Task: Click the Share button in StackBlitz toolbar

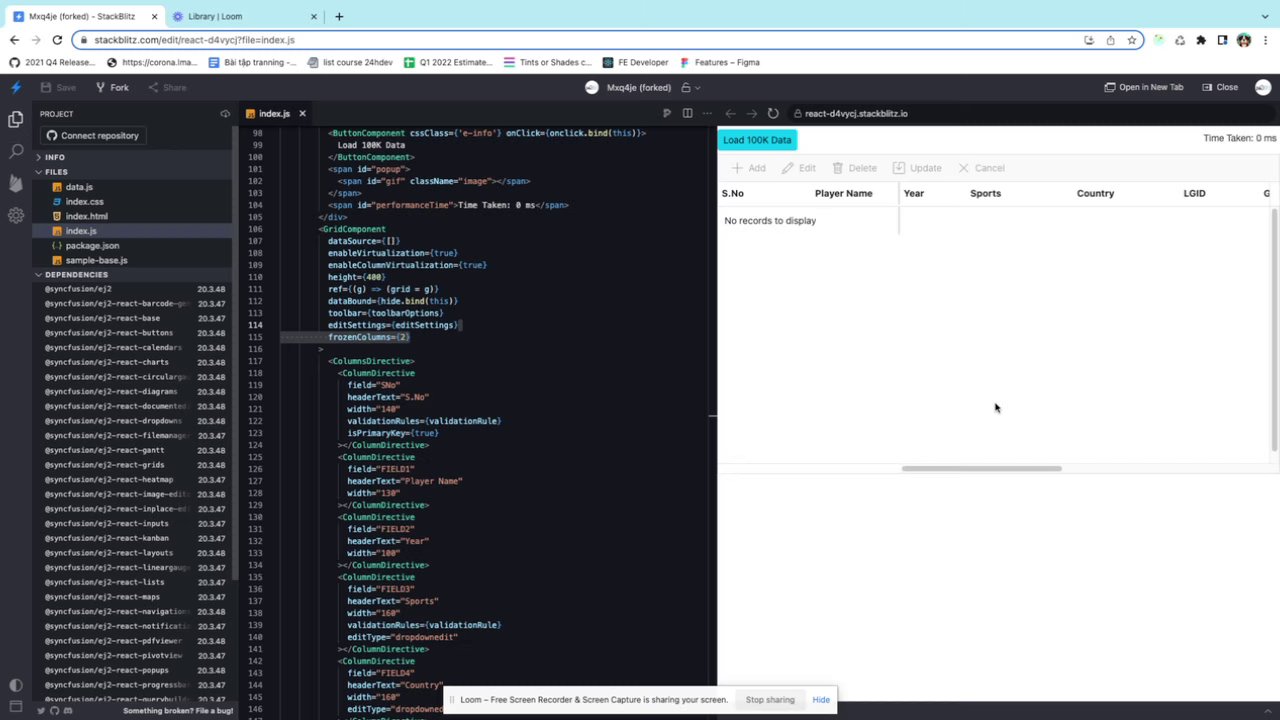Action: tap(167, 87)
